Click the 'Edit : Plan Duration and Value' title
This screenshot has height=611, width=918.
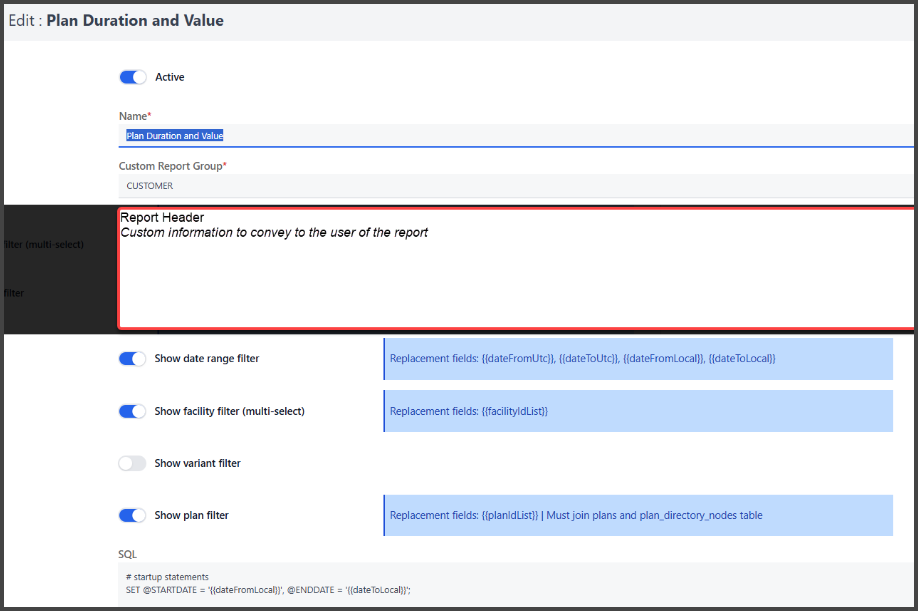coord(116,20)
